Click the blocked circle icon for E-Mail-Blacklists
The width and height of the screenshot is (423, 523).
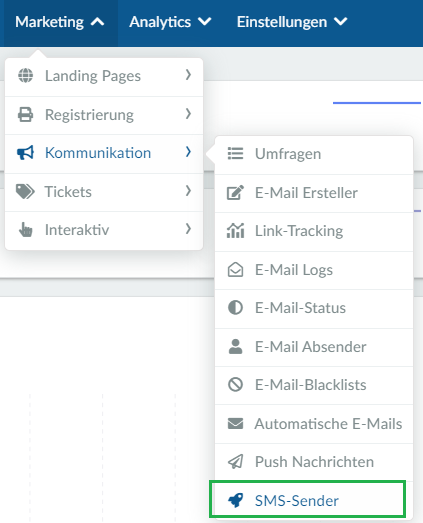pos(236,384)
